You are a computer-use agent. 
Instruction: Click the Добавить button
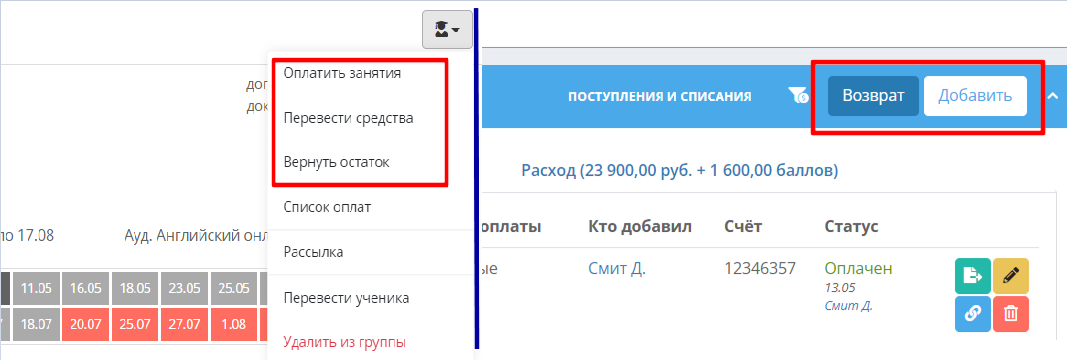975,96
